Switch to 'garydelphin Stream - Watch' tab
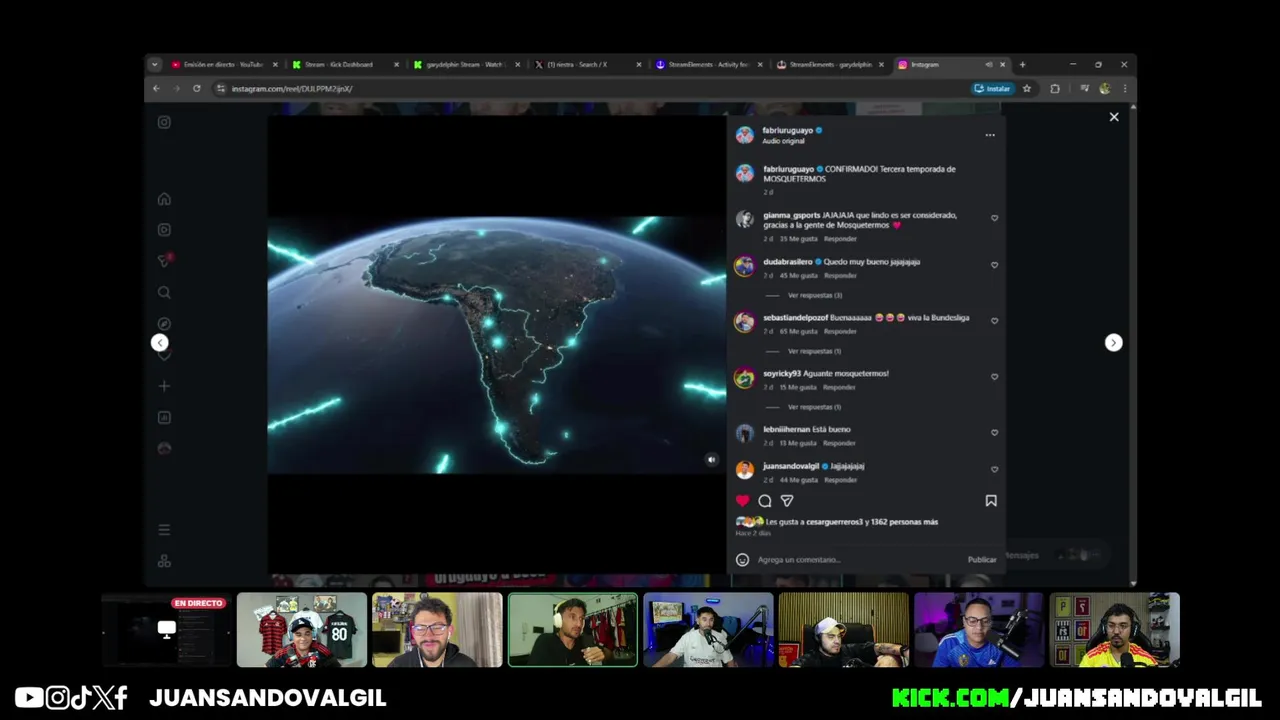Image resolution: width=1280 pixels, height=720 pixels. pos(466,65)
